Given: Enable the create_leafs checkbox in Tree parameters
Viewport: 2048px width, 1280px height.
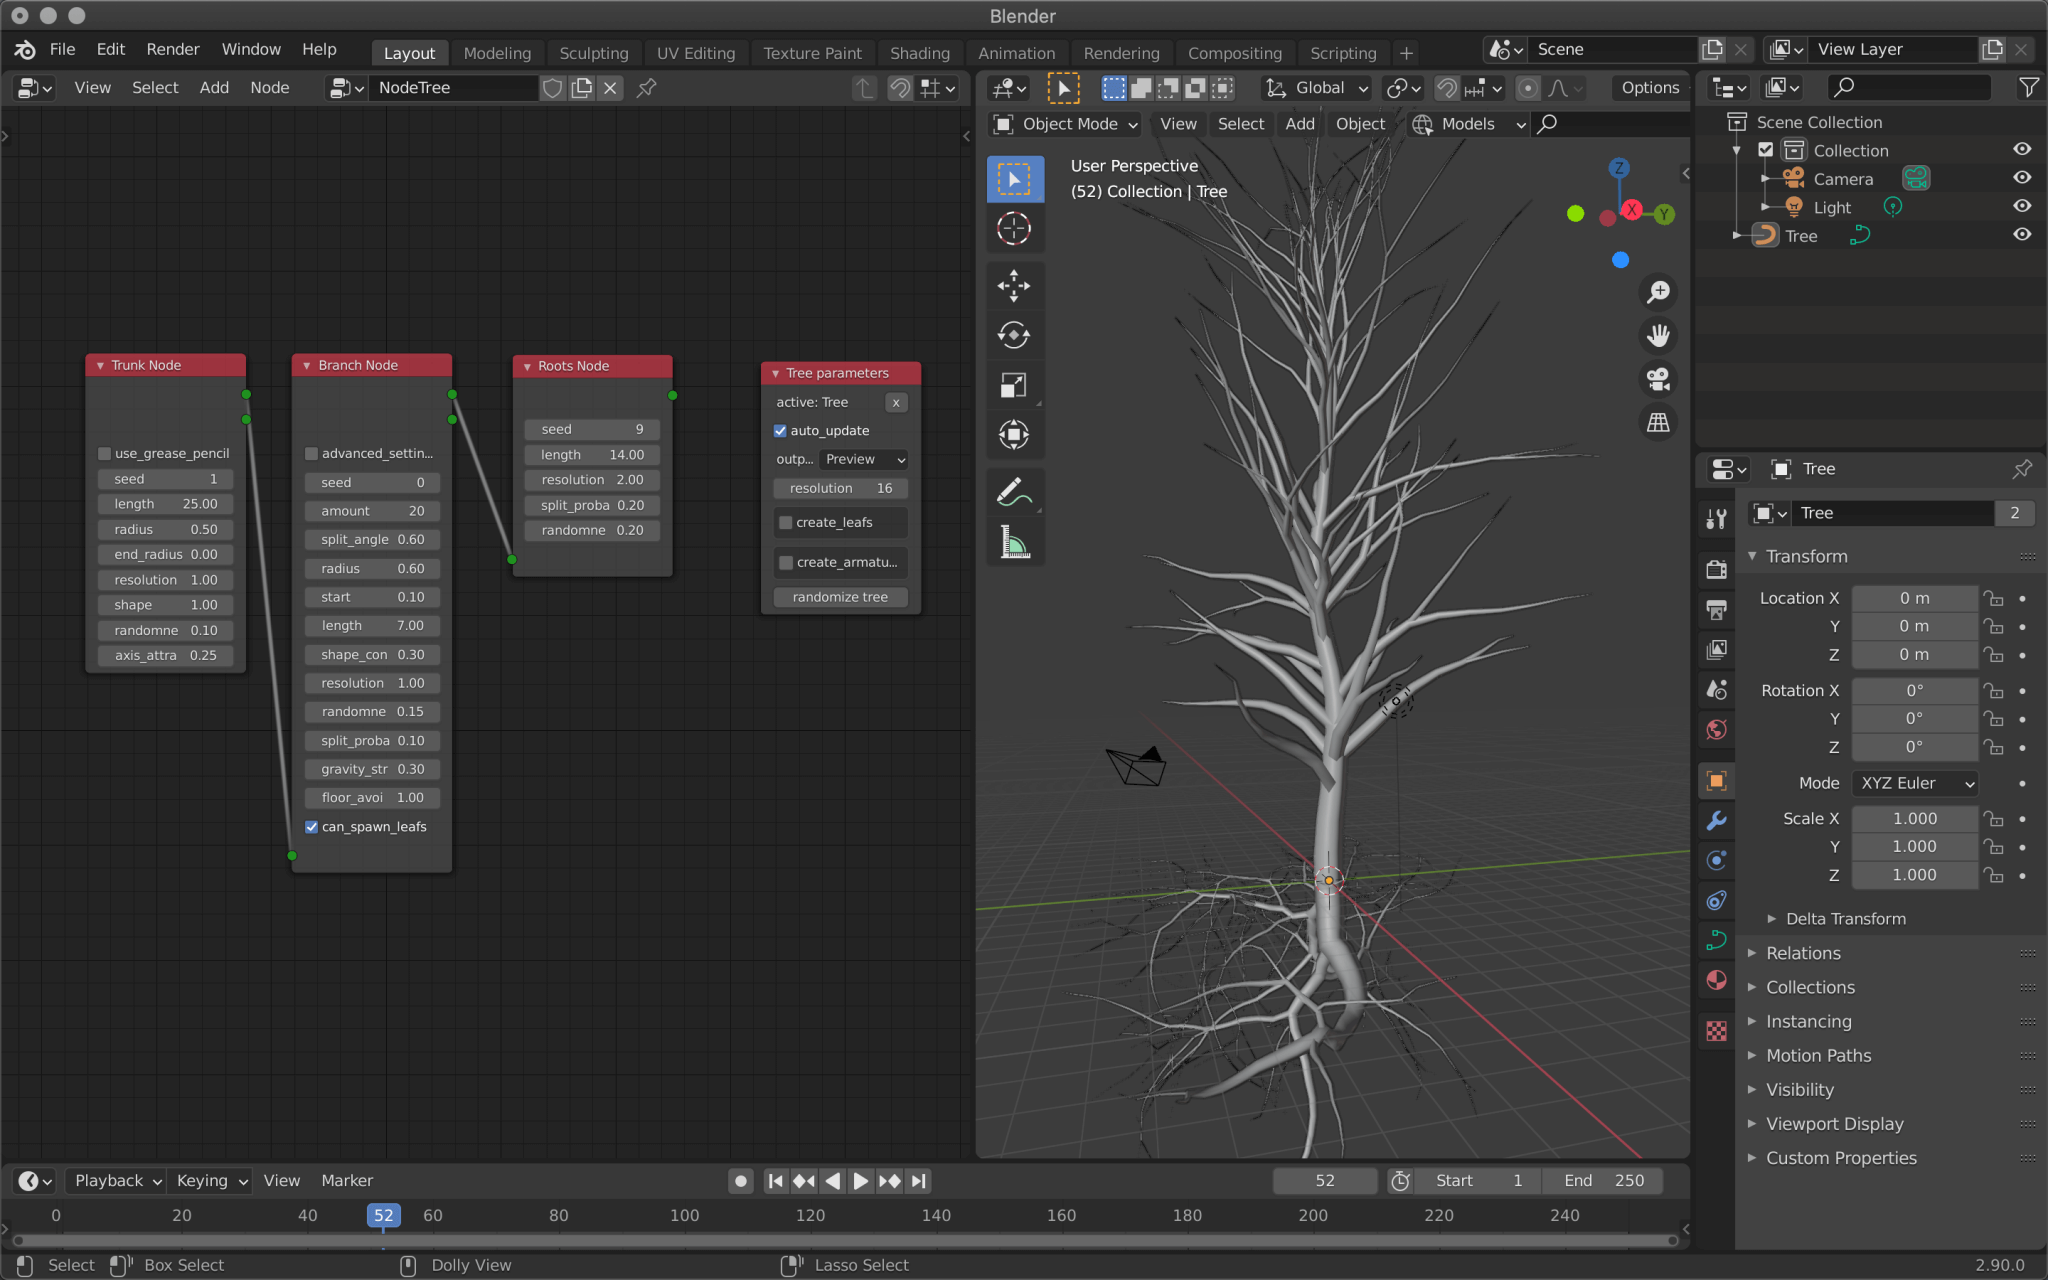Looking at the screenshot, I should pyautogui.click(x=785, y=522).
